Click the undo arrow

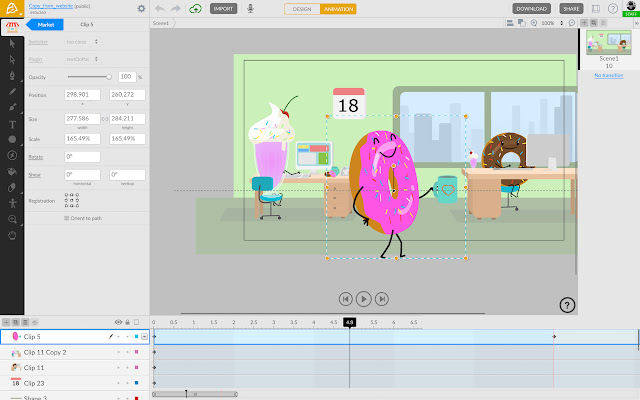tap(159, 9)
